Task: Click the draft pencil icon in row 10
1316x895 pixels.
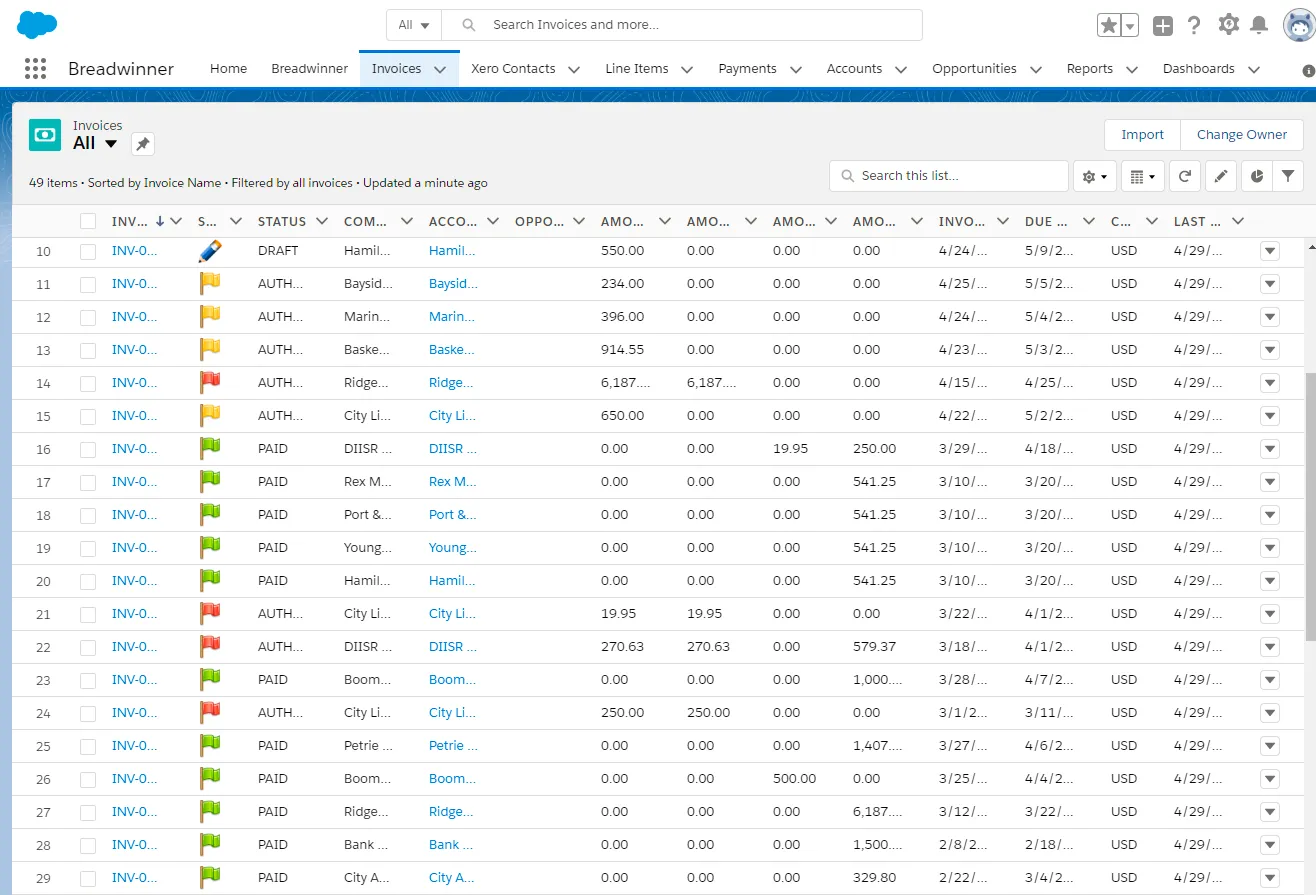Action: click(210, 251)
